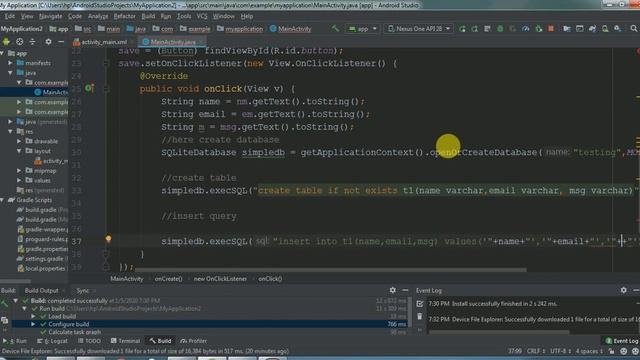This screenshot has width=640, height=360.
Task: Open Build panel settings gear
Action: click(393, 290)
